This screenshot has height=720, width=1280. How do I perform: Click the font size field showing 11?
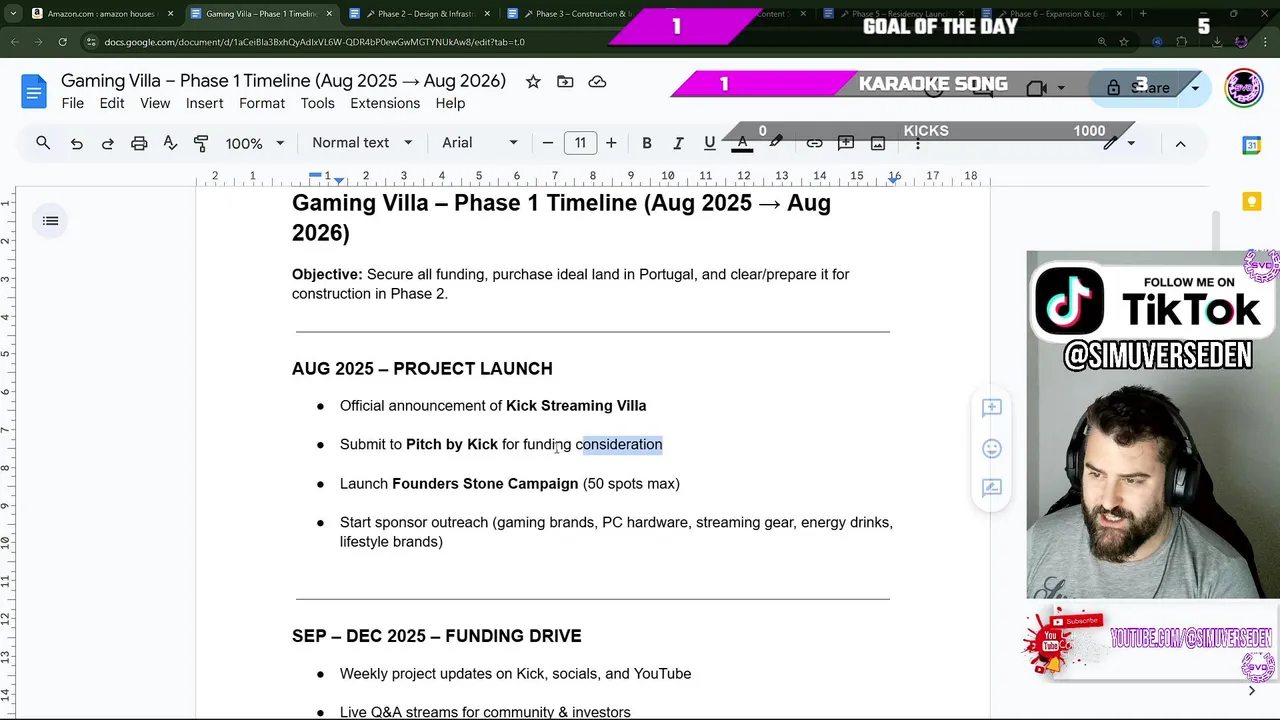click(580, 143)
